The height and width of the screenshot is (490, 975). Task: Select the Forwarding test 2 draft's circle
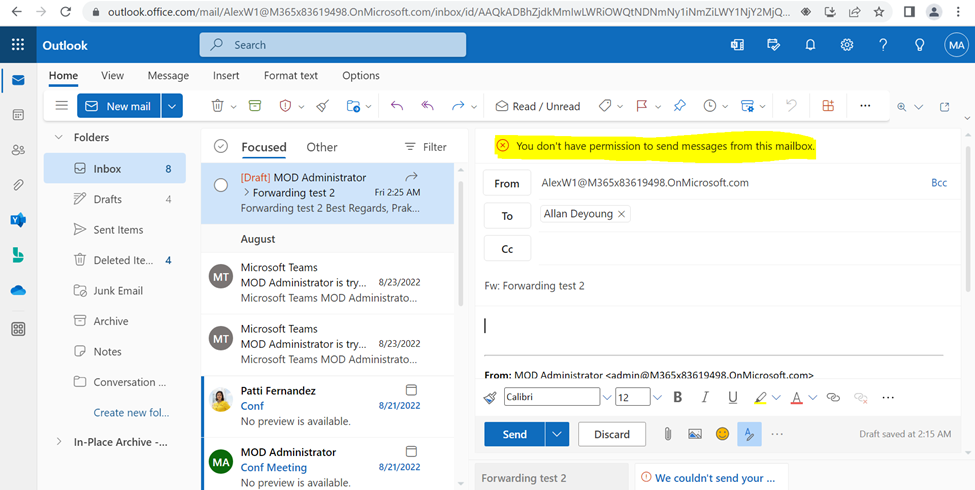pyautogui.click(x=221, y=185)
